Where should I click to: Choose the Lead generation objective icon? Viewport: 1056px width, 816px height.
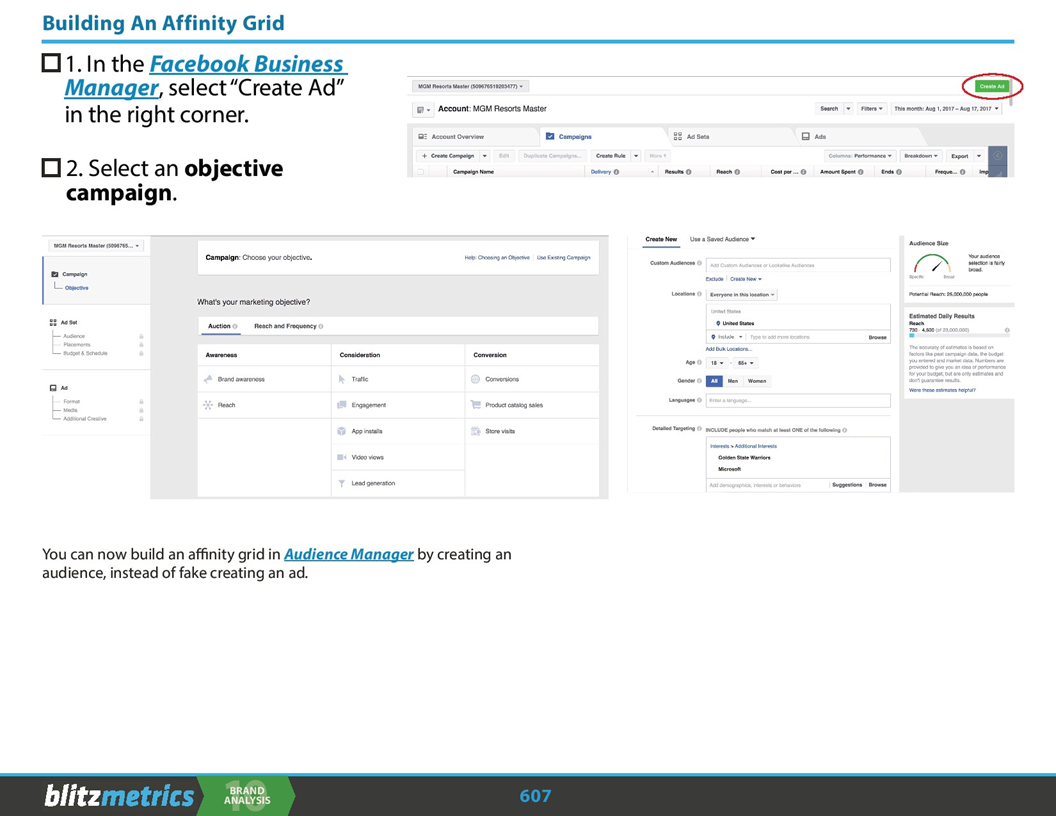(340, 482)
